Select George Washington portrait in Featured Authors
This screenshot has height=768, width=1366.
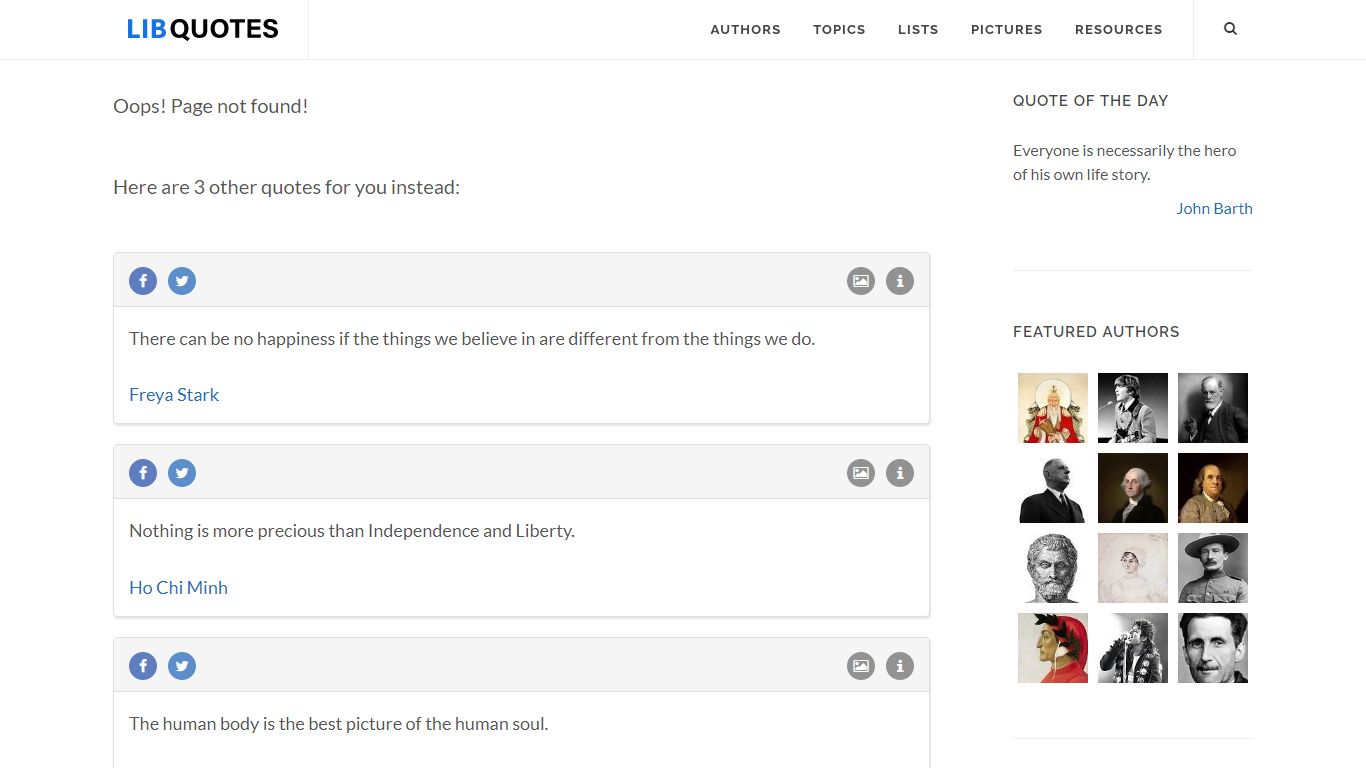1133,488
